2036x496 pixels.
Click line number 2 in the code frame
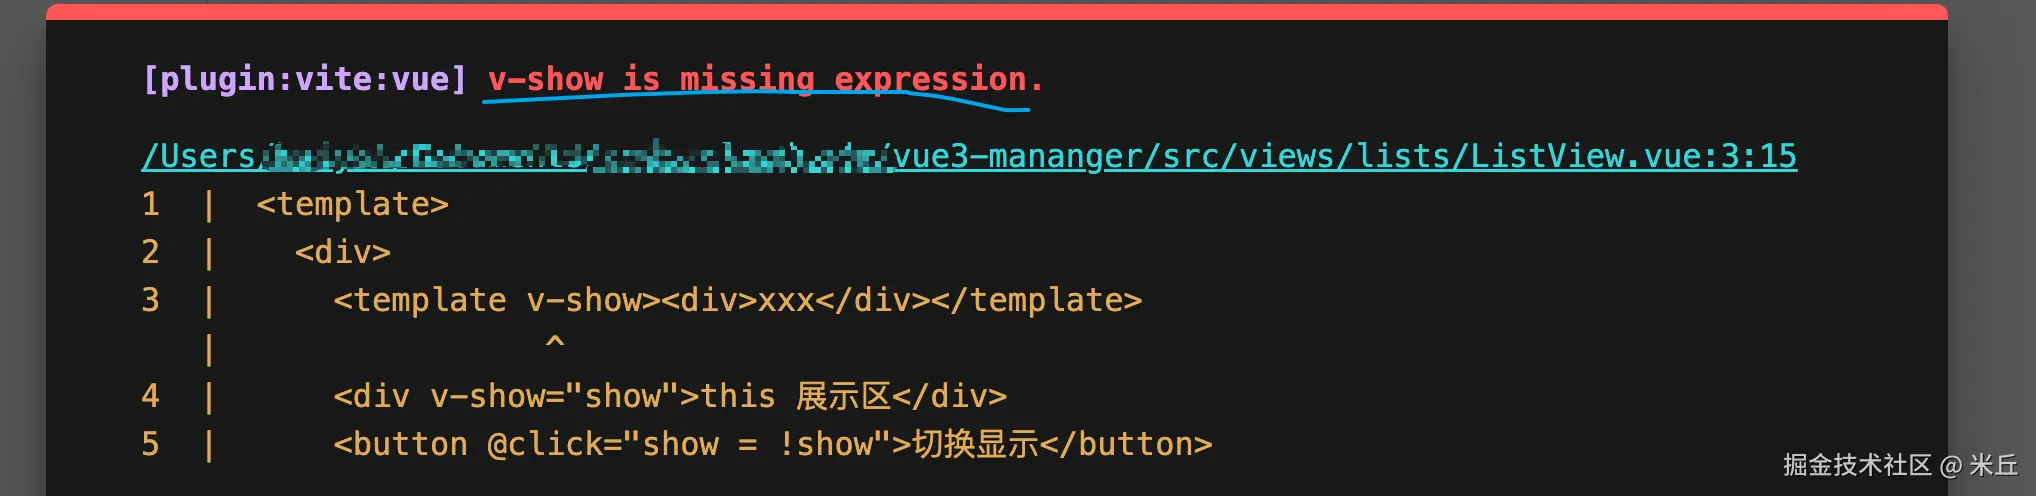coord(151,252)
